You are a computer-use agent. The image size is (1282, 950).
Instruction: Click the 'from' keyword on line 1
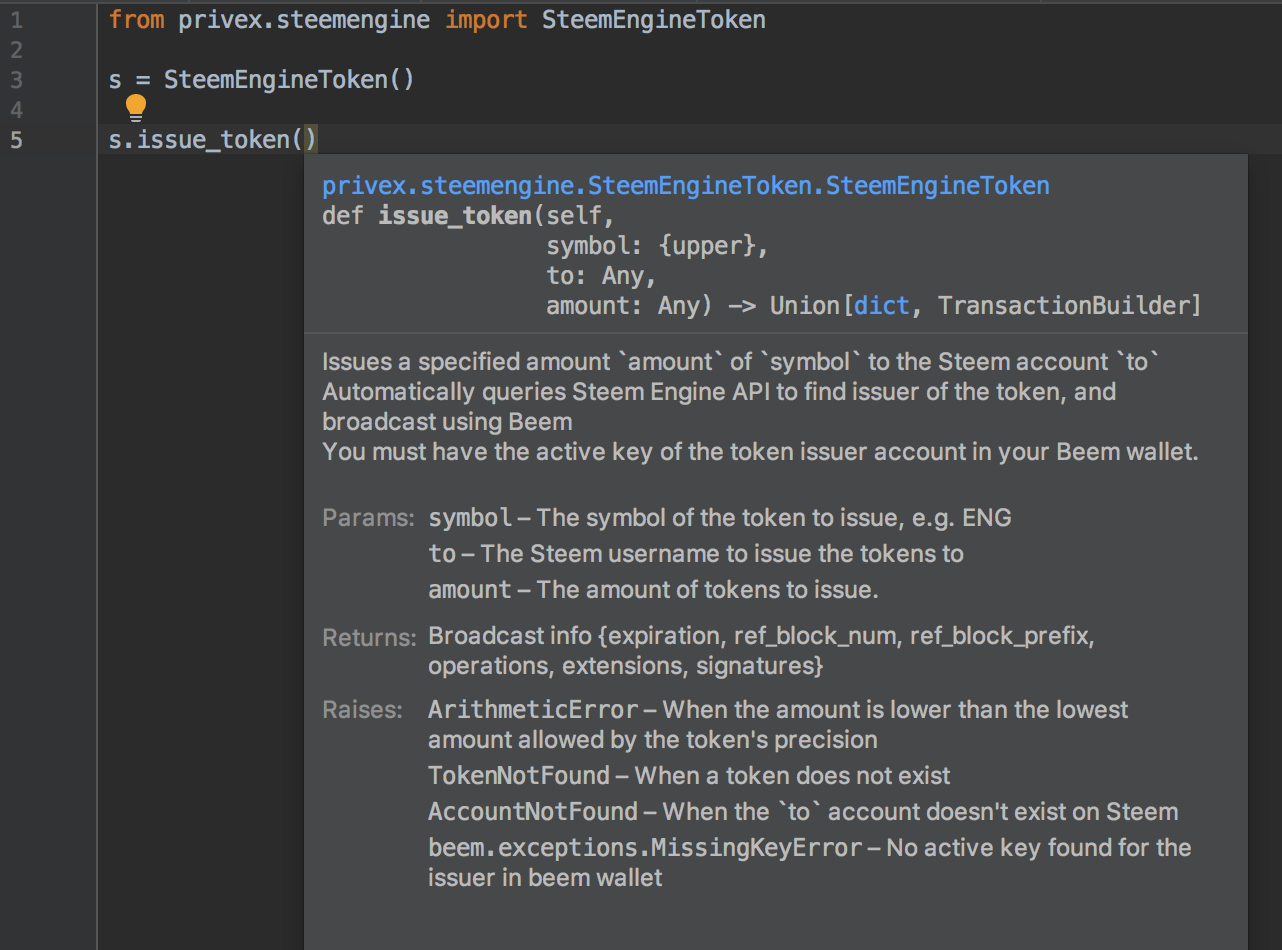(x=137, y=20)
